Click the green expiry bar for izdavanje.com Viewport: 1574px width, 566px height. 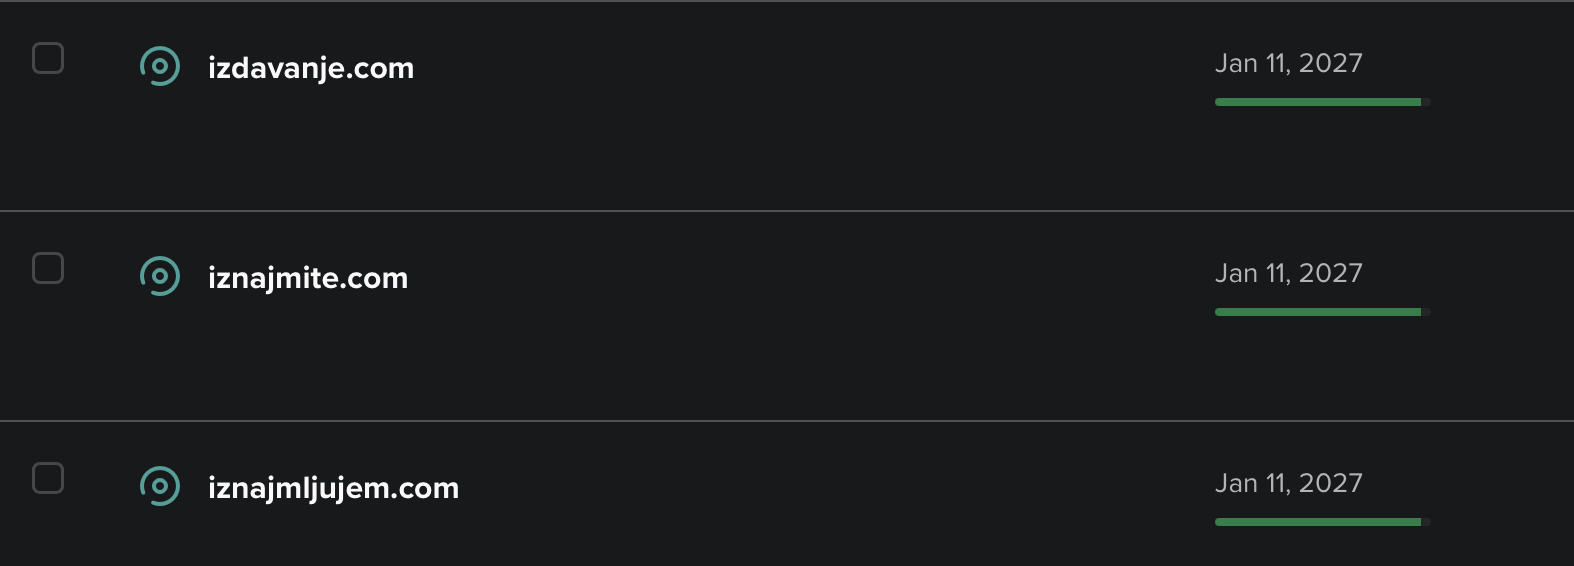(x=1318, y=102)
